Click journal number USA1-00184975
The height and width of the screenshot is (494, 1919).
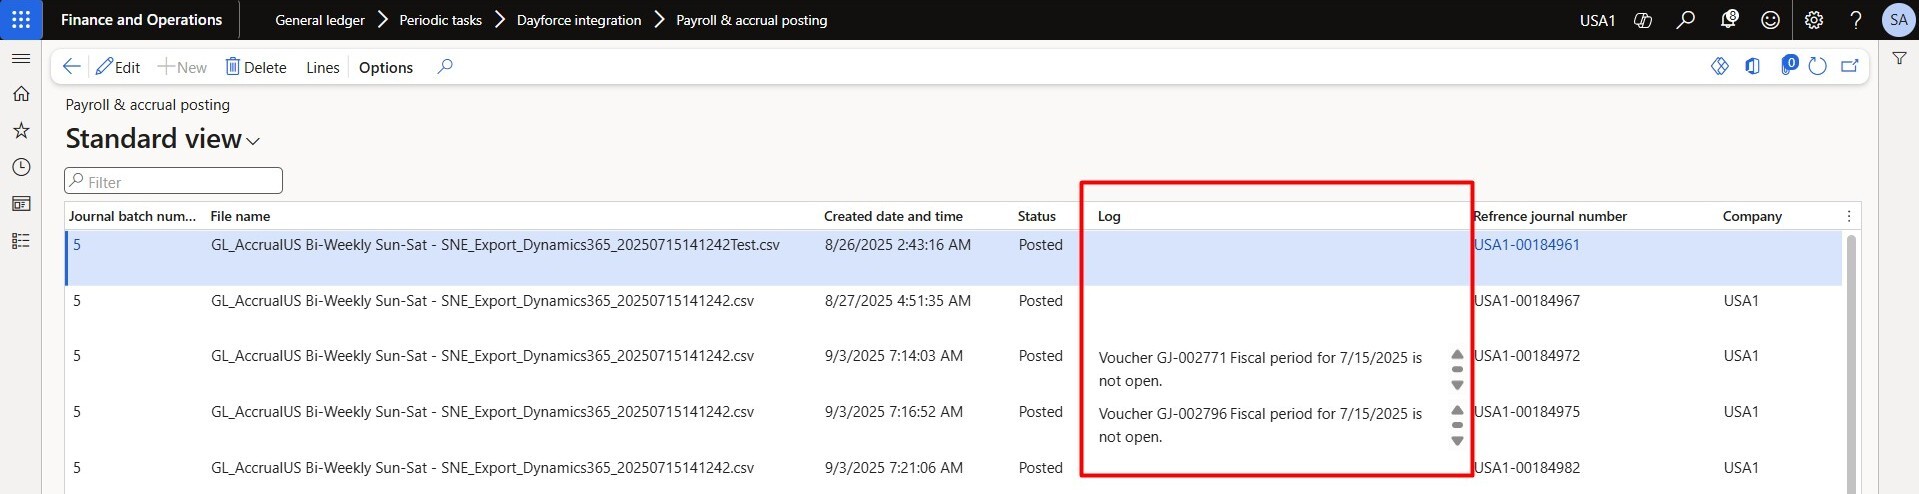click(x=1526, y=412)
